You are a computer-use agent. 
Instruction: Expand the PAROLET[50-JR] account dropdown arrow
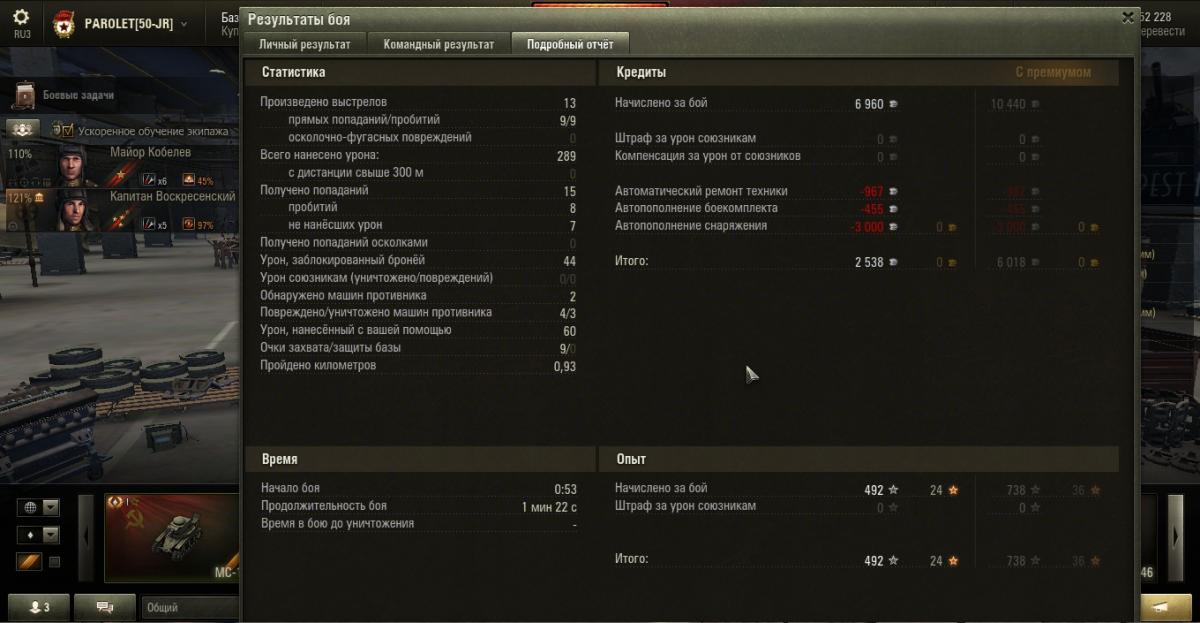[x=184, y=24]
